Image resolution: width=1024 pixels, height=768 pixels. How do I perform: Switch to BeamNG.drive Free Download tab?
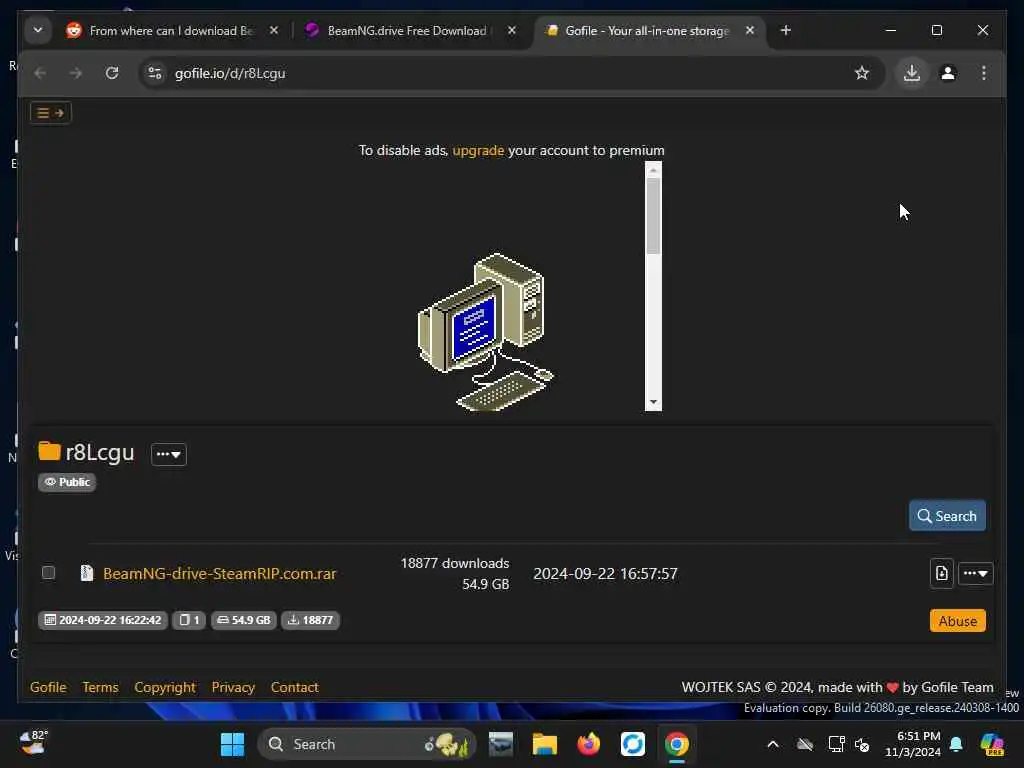click(408, 31)
